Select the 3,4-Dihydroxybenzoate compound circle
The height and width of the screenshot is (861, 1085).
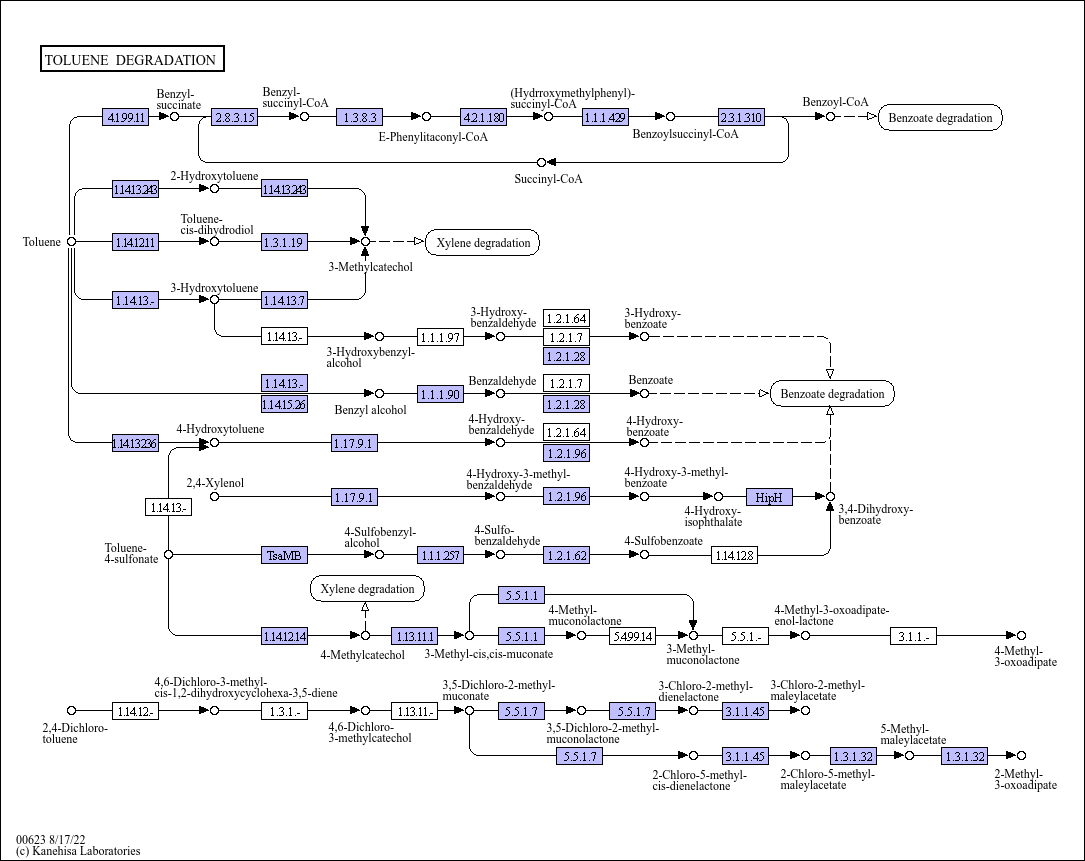tap(830, 496)
